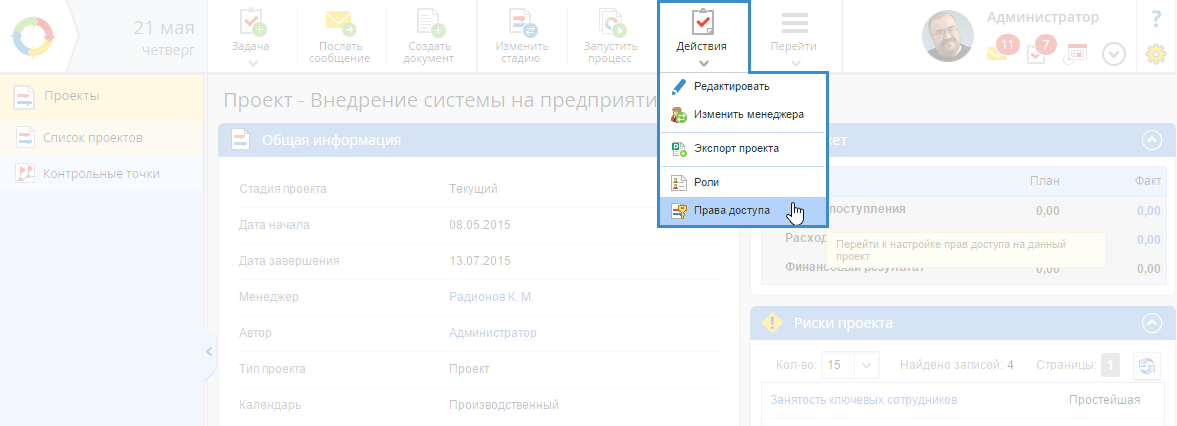Collapse the Риски проекта panel
The width and height of the screenshot is (1177, 426).
tap(1152, 323)
